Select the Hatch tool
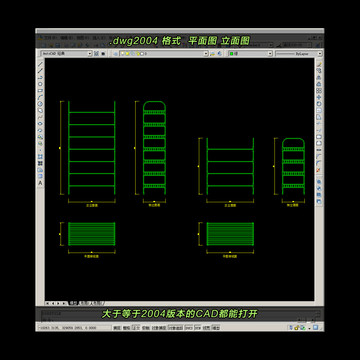The image size is (360, 360). click(x=41, y=157)
